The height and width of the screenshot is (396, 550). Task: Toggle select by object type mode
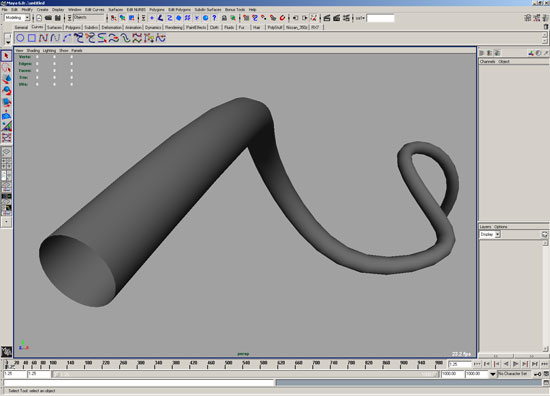coord(122,18)
